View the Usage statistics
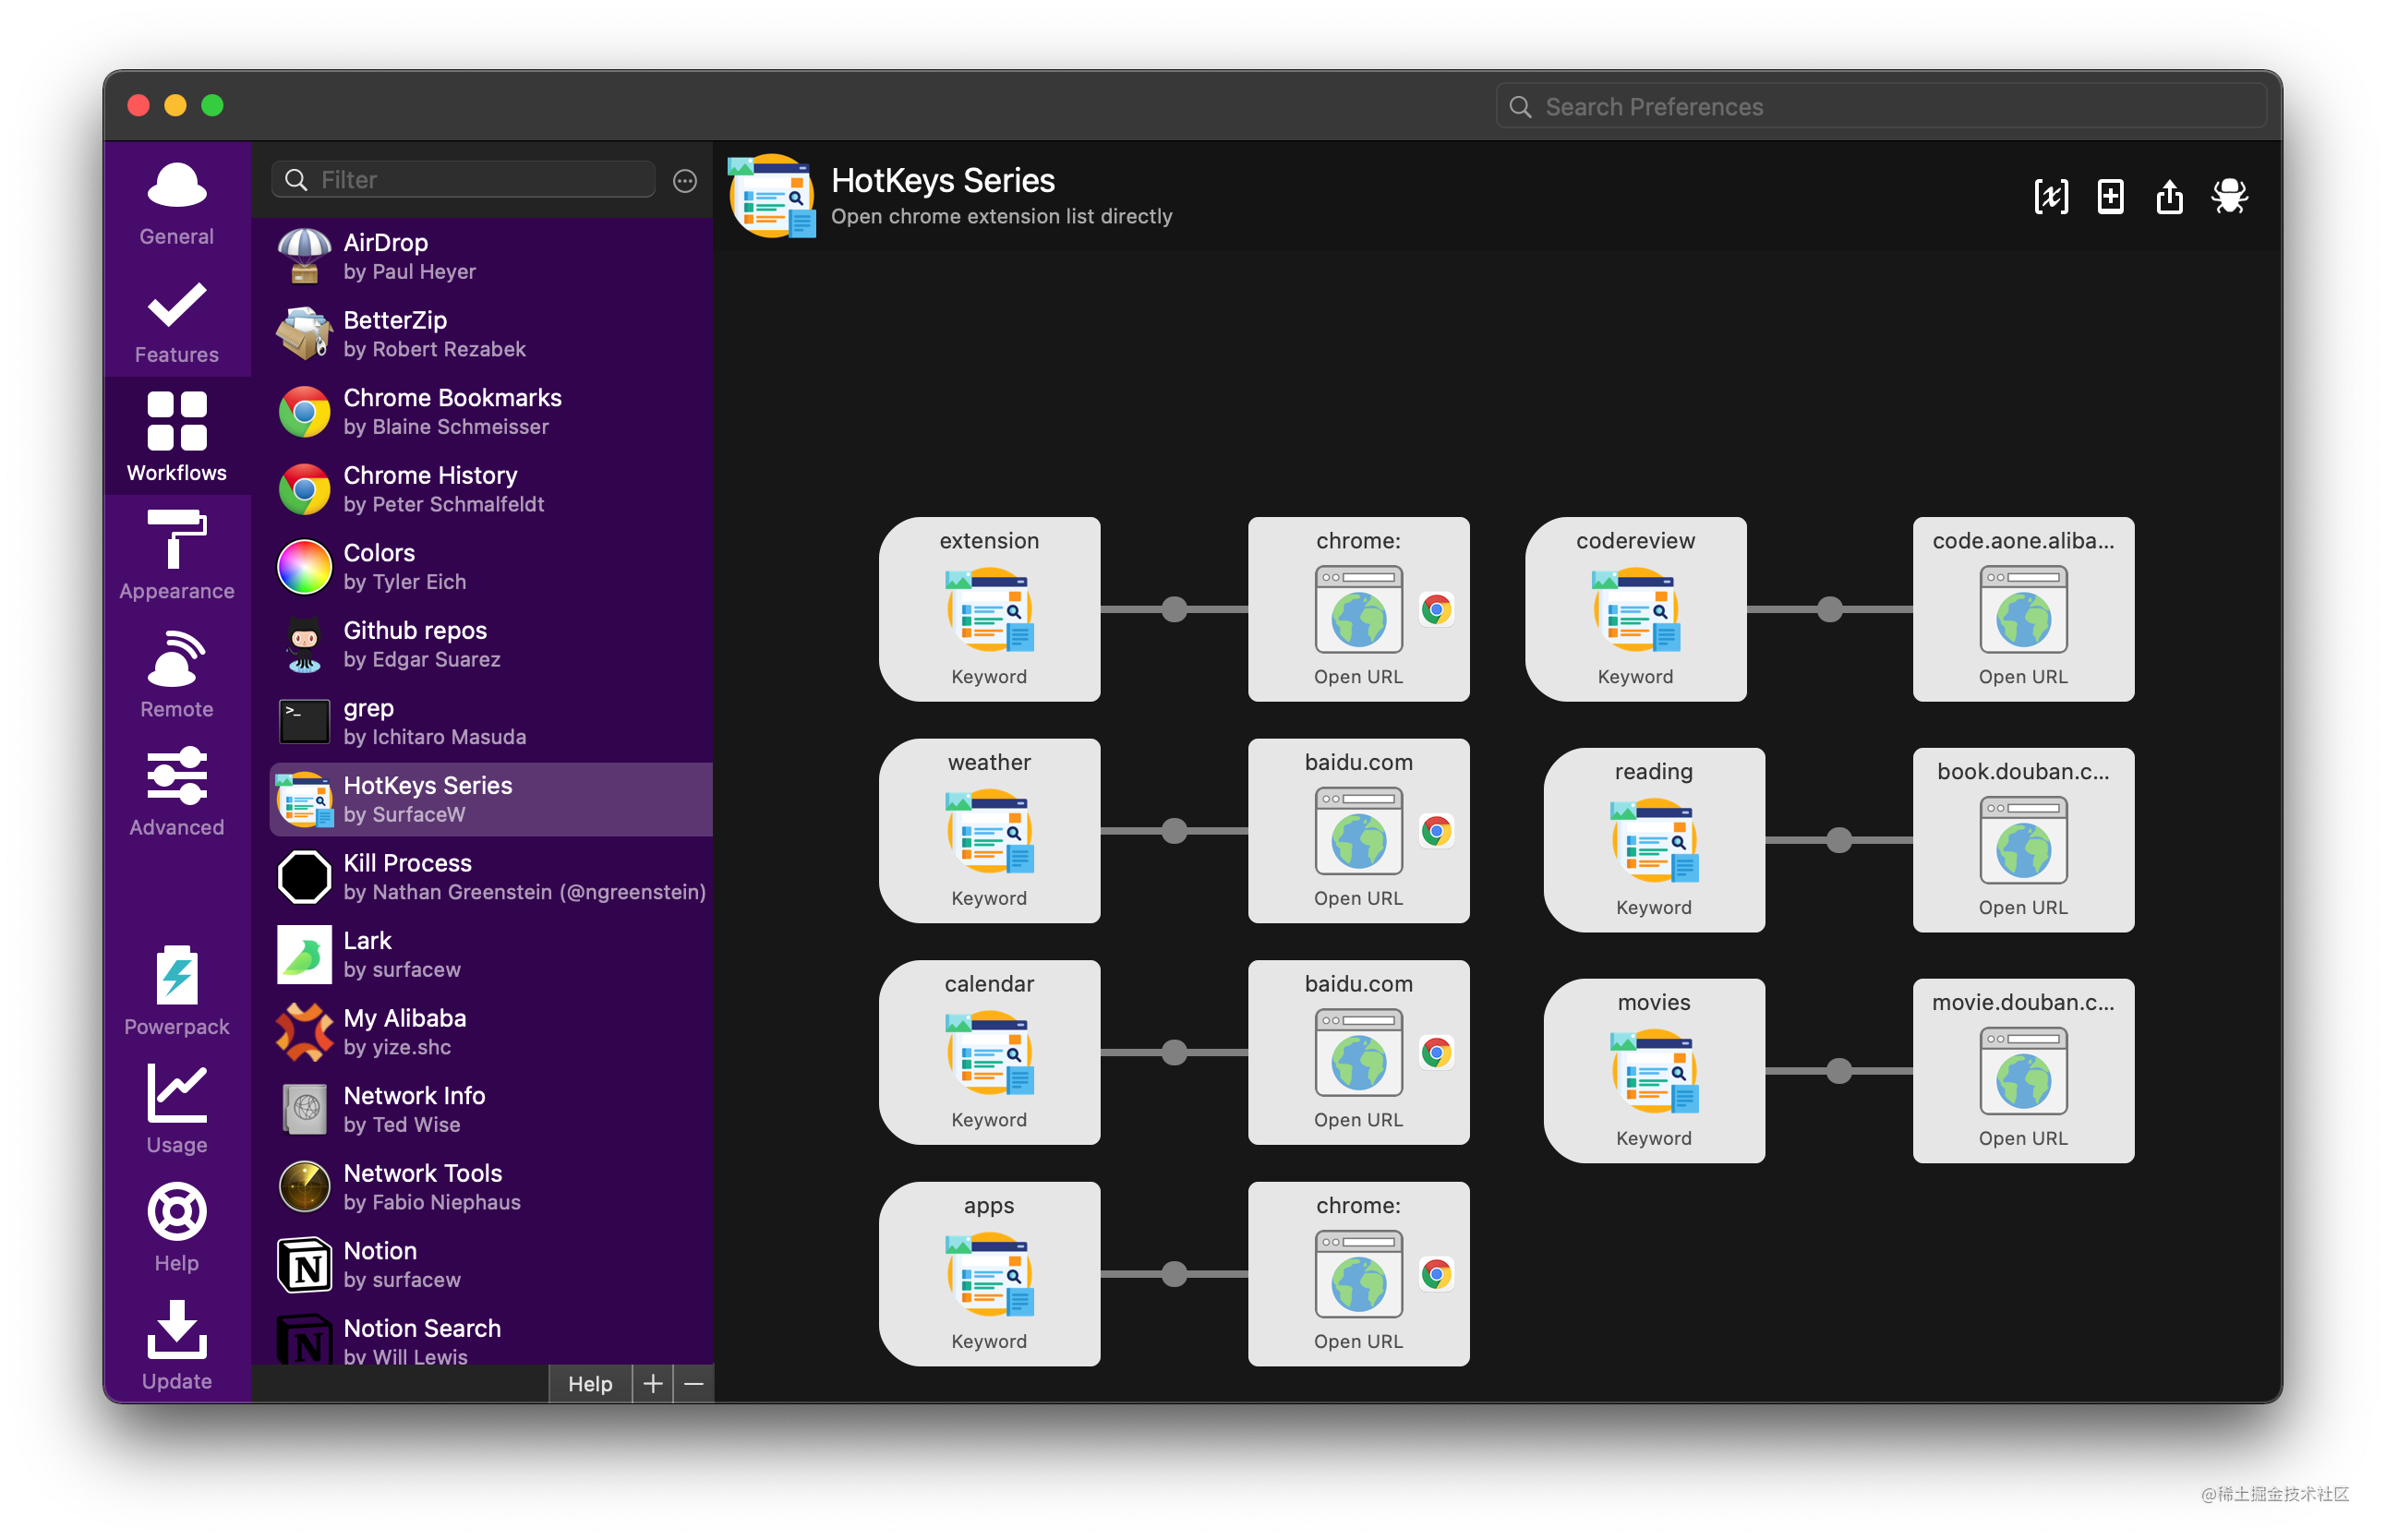Image resolution: width=2386 pixels, height=1540 pixels. pos(176,1108)
